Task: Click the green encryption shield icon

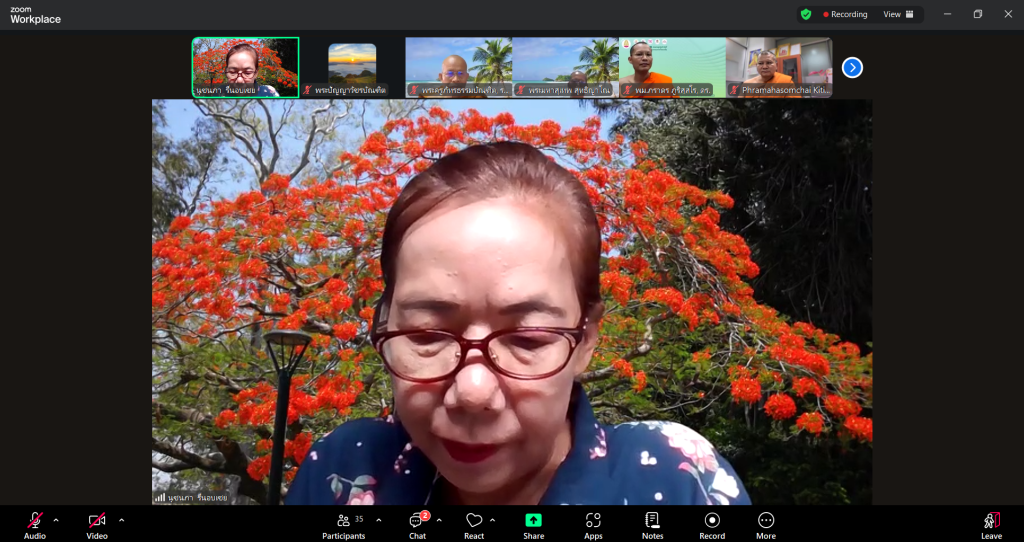Action: point(806,14)
